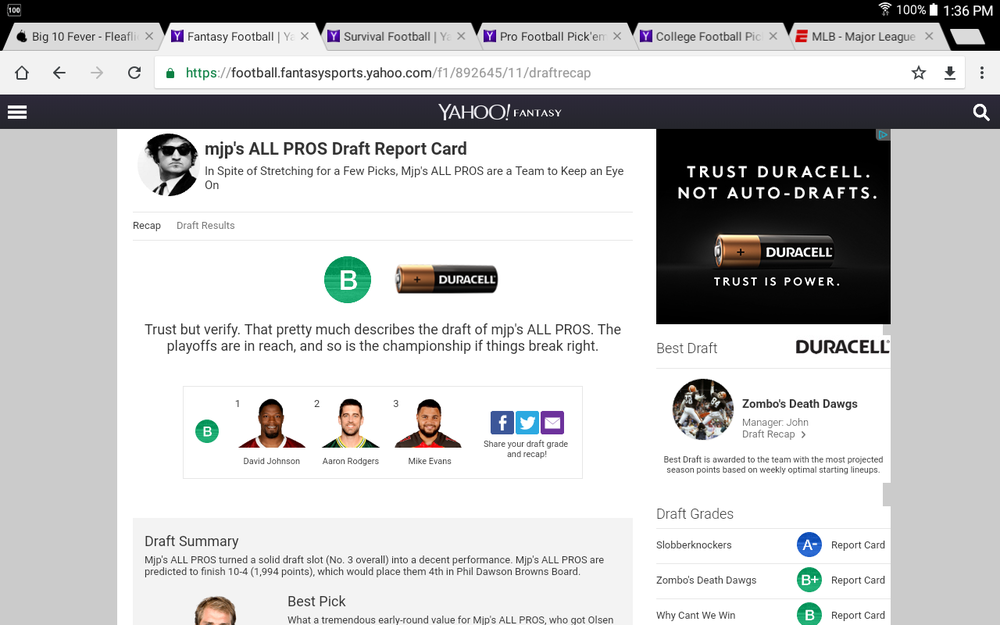
Task: Open the Slobberknockers Report Card link
Action: tap(858, 545)
